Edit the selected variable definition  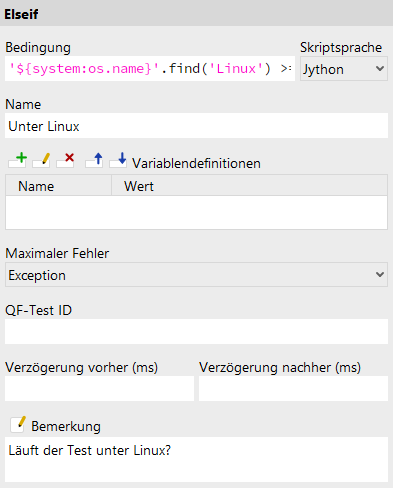[x=42, y=160]
